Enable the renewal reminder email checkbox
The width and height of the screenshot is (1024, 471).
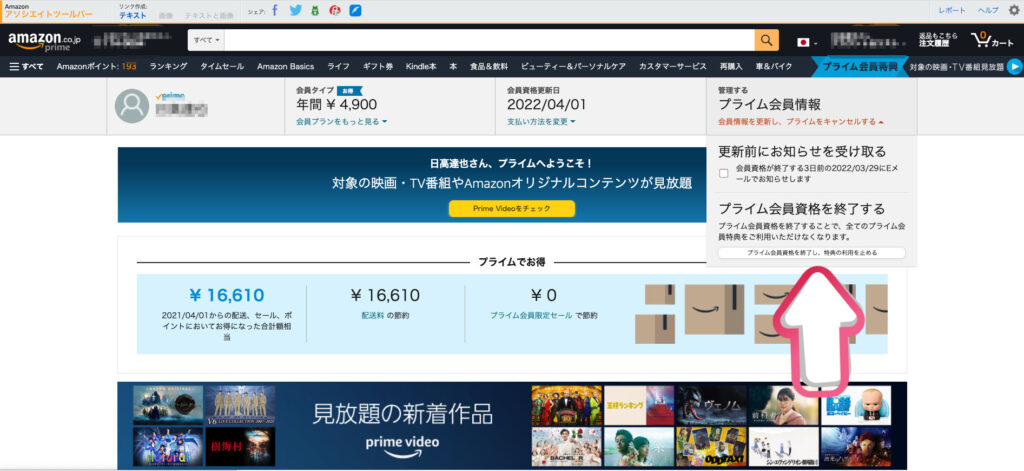[724, 173]
